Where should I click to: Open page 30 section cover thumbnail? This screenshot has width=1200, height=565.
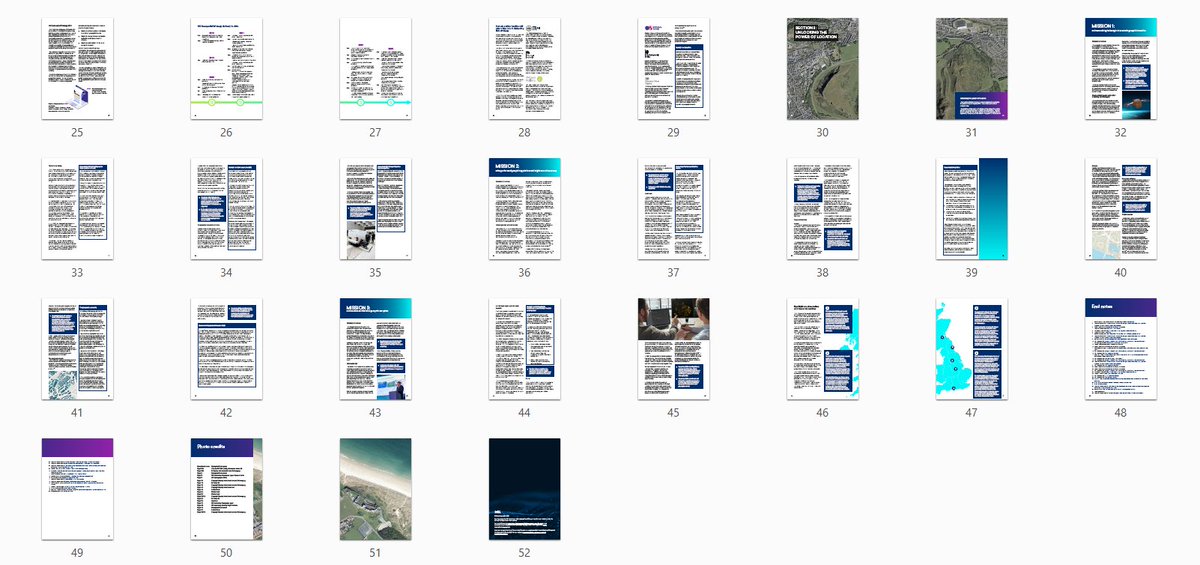pos(823,69)
